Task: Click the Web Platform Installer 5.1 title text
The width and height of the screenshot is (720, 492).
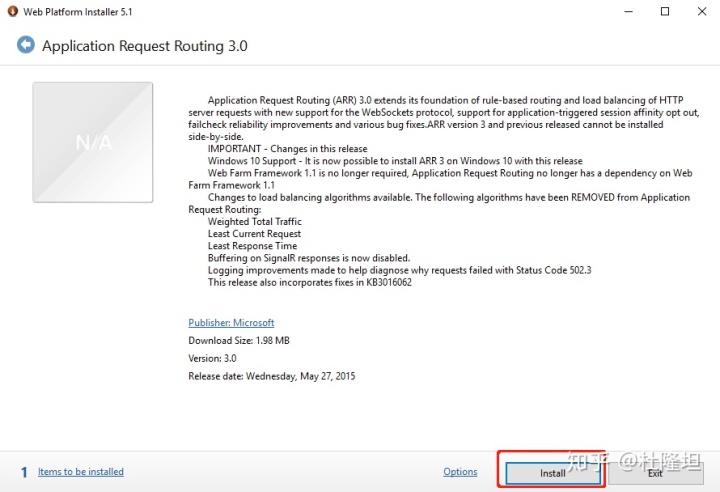Action: tap(78, 12)
